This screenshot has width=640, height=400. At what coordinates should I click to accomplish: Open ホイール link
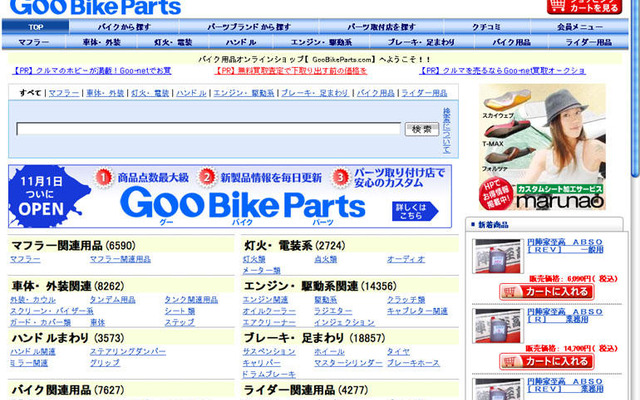pyautogui.click(x=329, y=351)
